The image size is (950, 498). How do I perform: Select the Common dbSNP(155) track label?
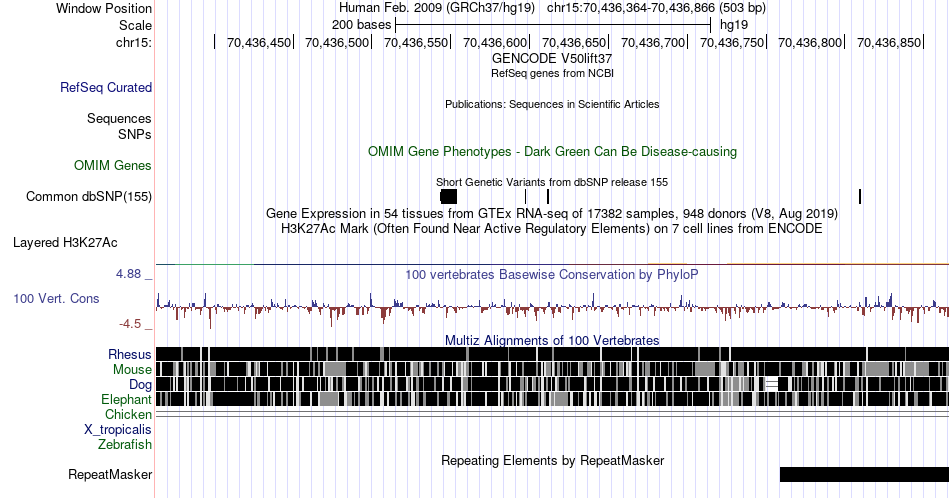point(89,196)
